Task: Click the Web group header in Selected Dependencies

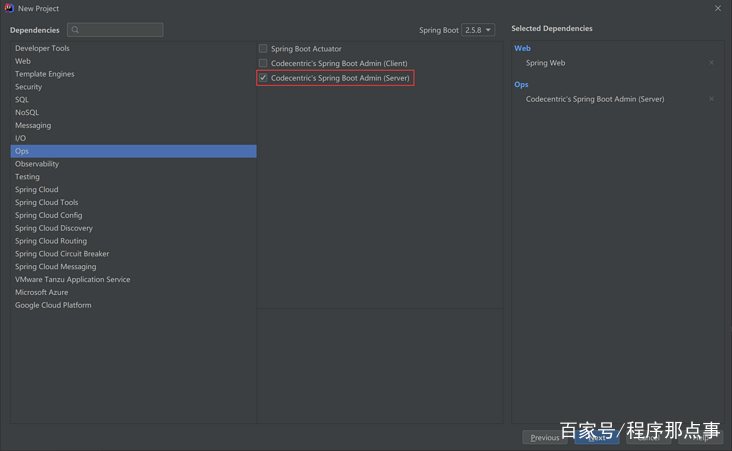Action: click(522, 48)
